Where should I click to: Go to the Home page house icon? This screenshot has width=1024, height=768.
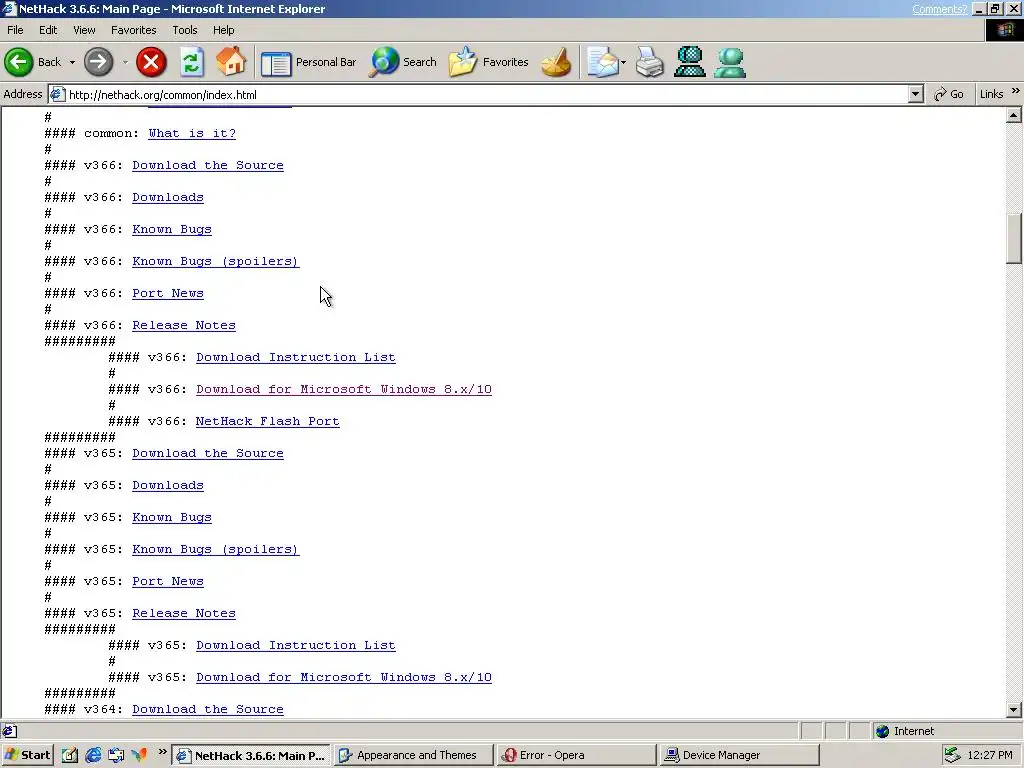click(231, 62)
